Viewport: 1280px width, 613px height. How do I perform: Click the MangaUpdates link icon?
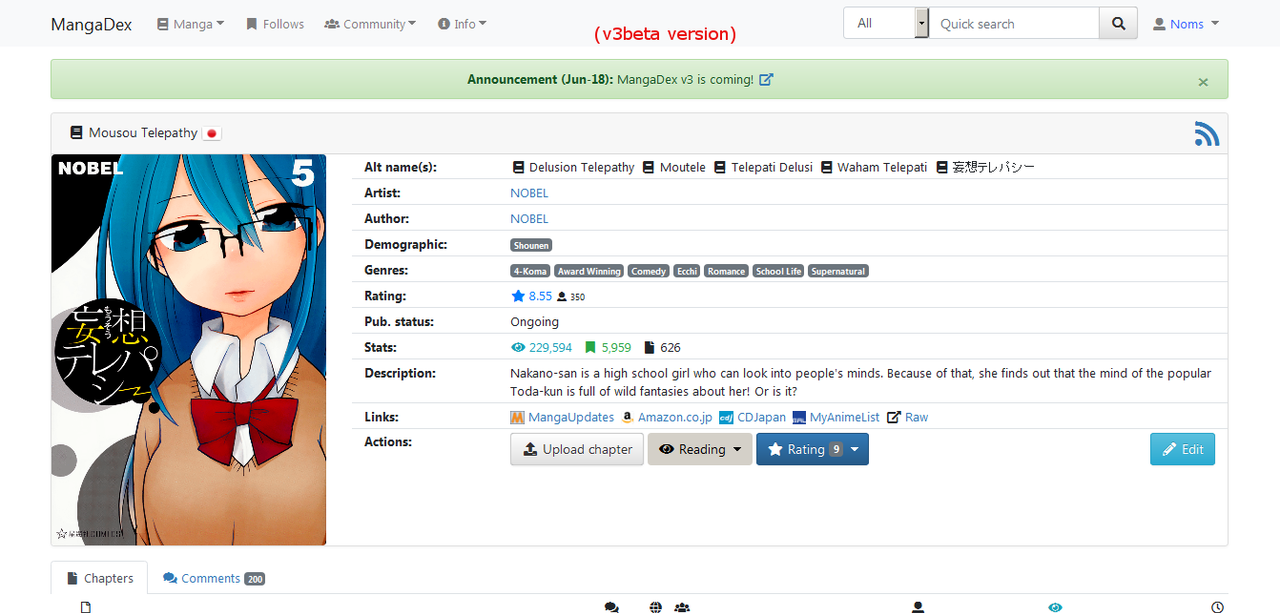pyautogui.click(x=517, y=417)
